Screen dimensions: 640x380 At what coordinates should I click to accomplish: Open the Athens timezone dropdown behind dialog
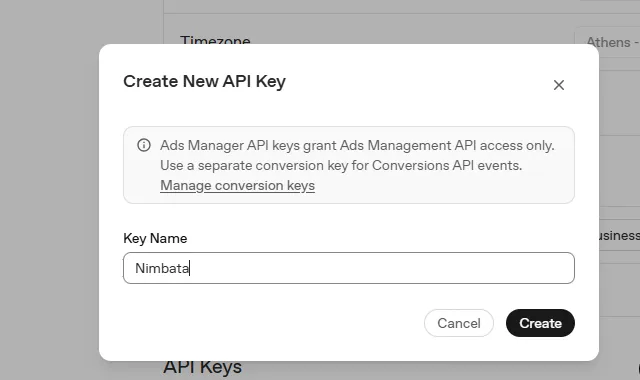point(607,42)
